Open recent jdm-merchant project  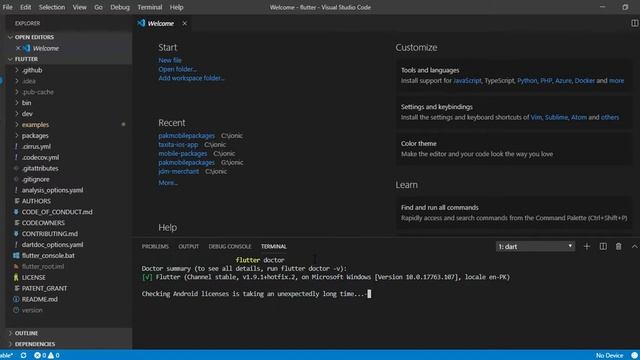(179, 171)
